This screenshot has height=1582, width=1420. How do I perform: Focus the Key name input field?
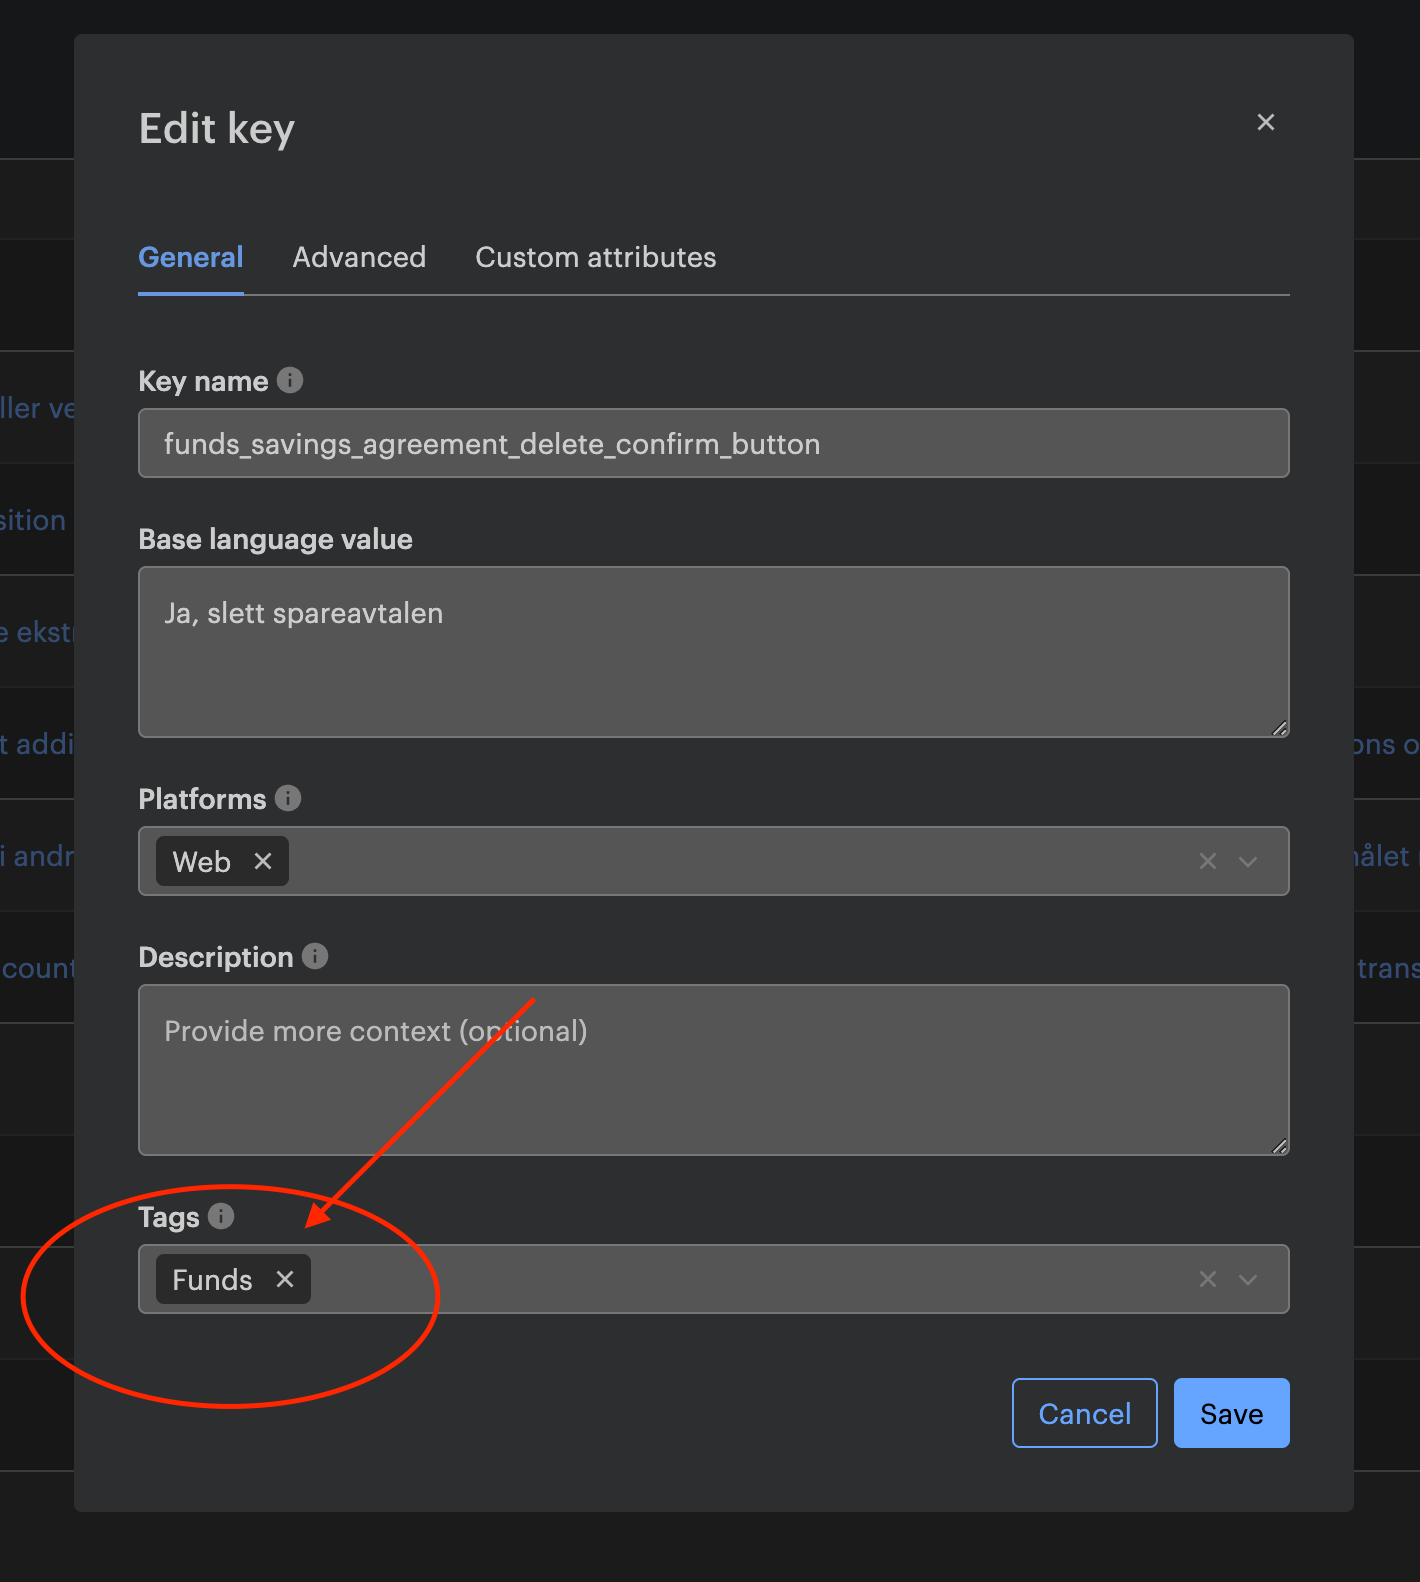click(712, 443)
